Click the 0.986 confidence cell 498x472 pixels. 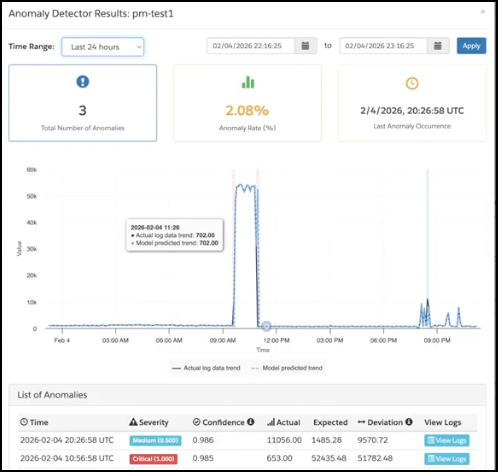click(x=203, y=440)
